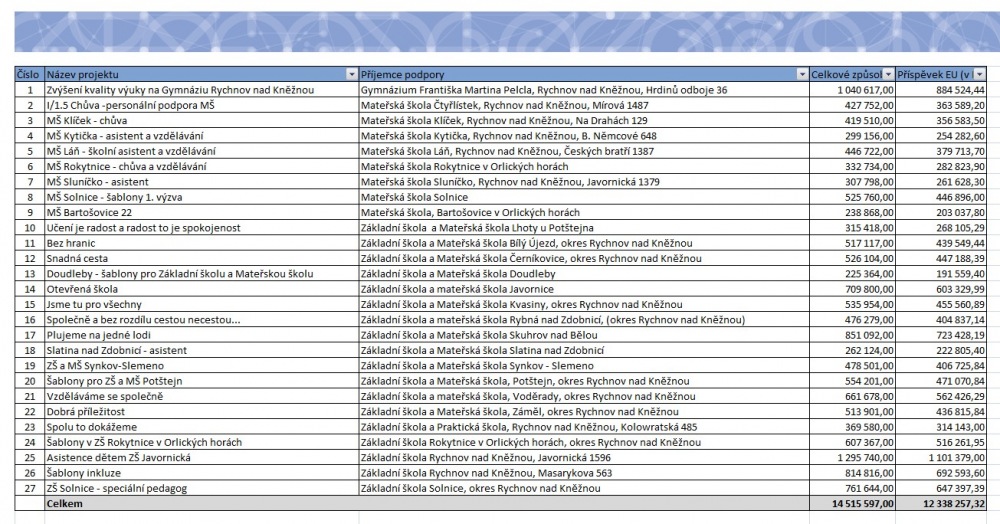Select the 'Šablony inkluze' cell
Screen dimensions: 1000x524
coord(202,472)
